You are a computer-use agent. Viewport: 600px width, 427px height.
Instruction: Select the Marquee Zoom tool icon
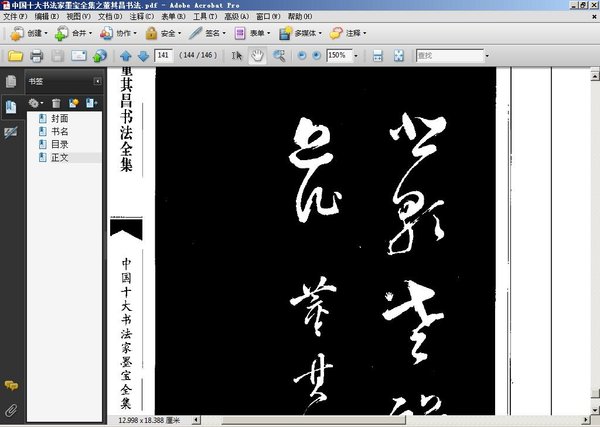[279, 56]
